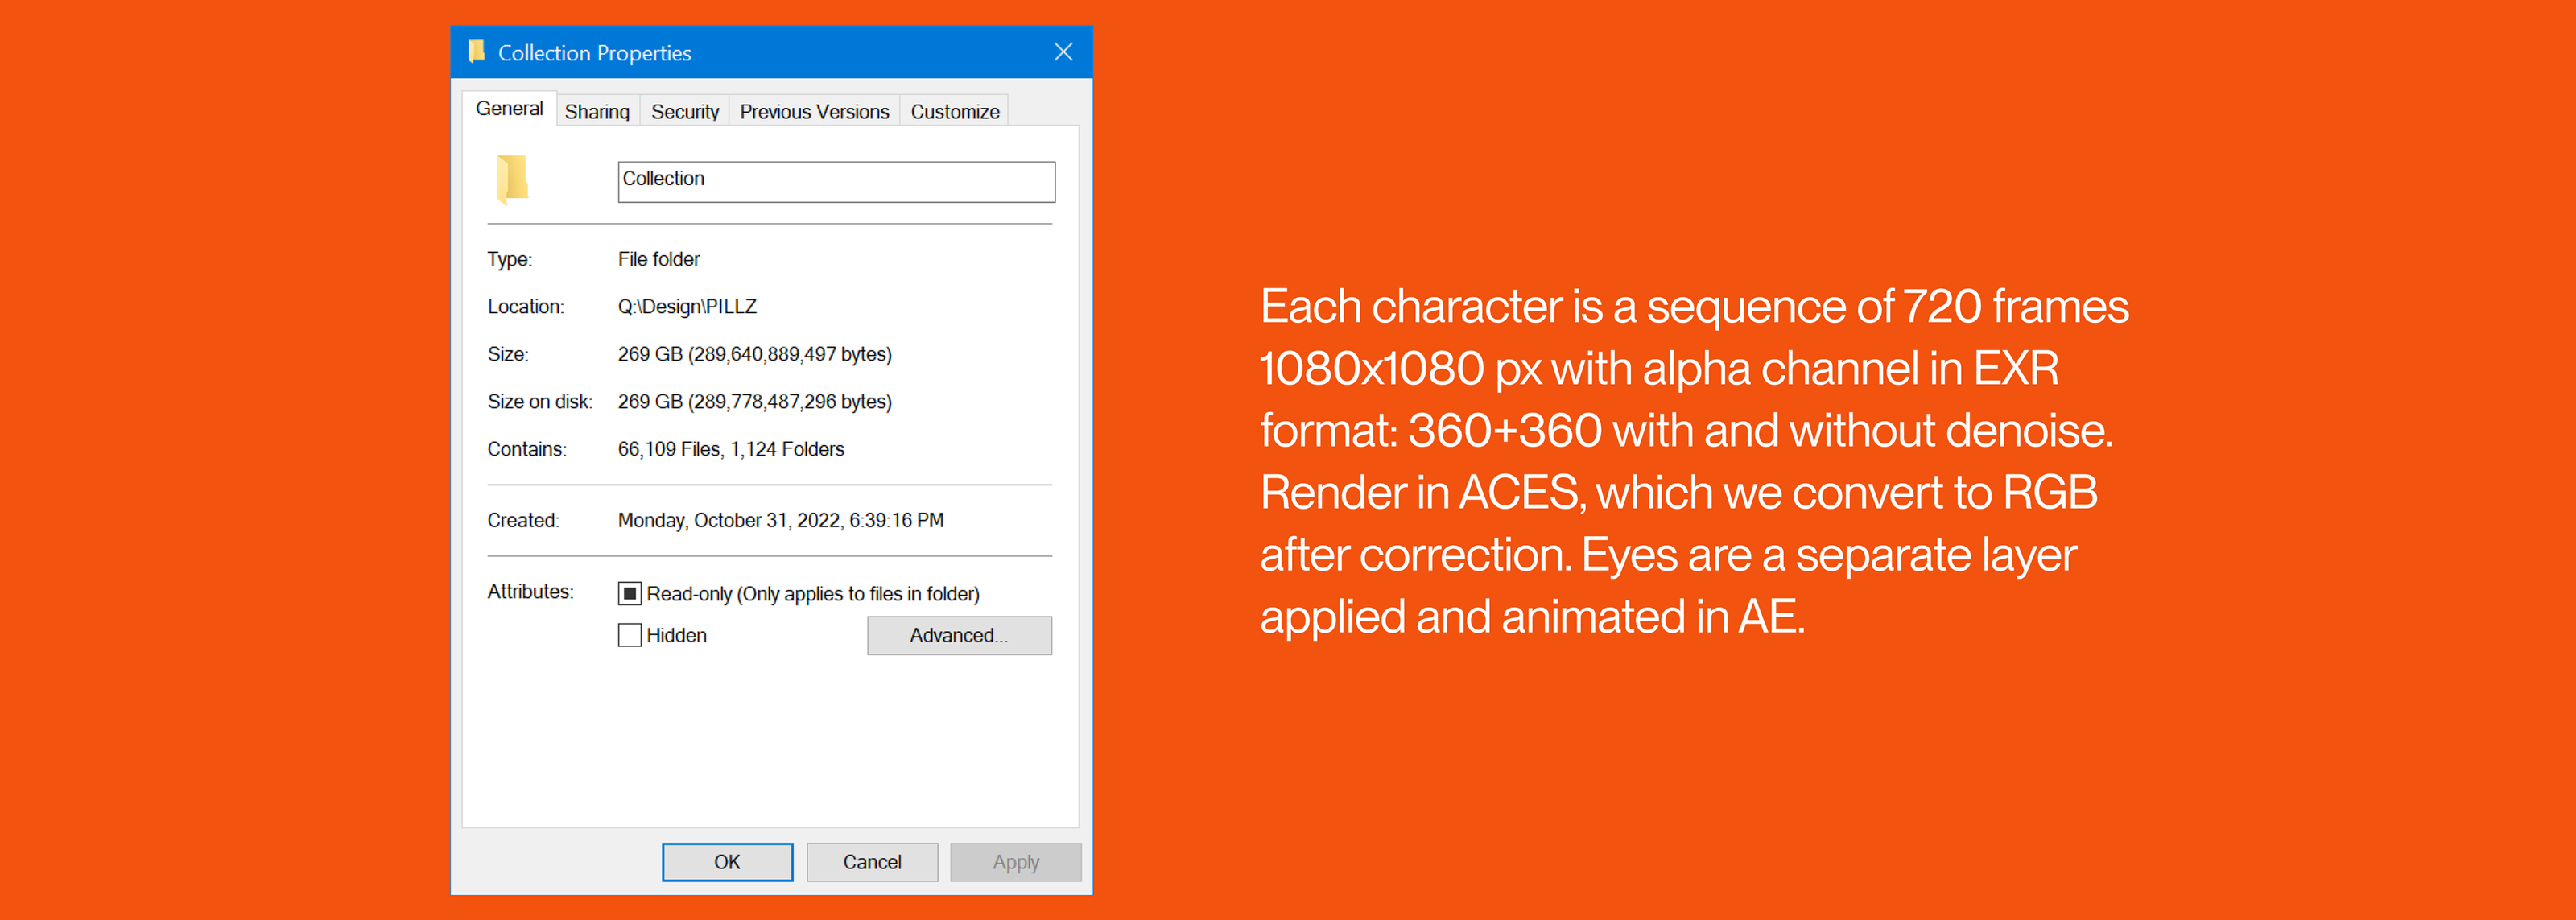Click the Collection folder name field

pyautogui.click(x=836, y=182)
